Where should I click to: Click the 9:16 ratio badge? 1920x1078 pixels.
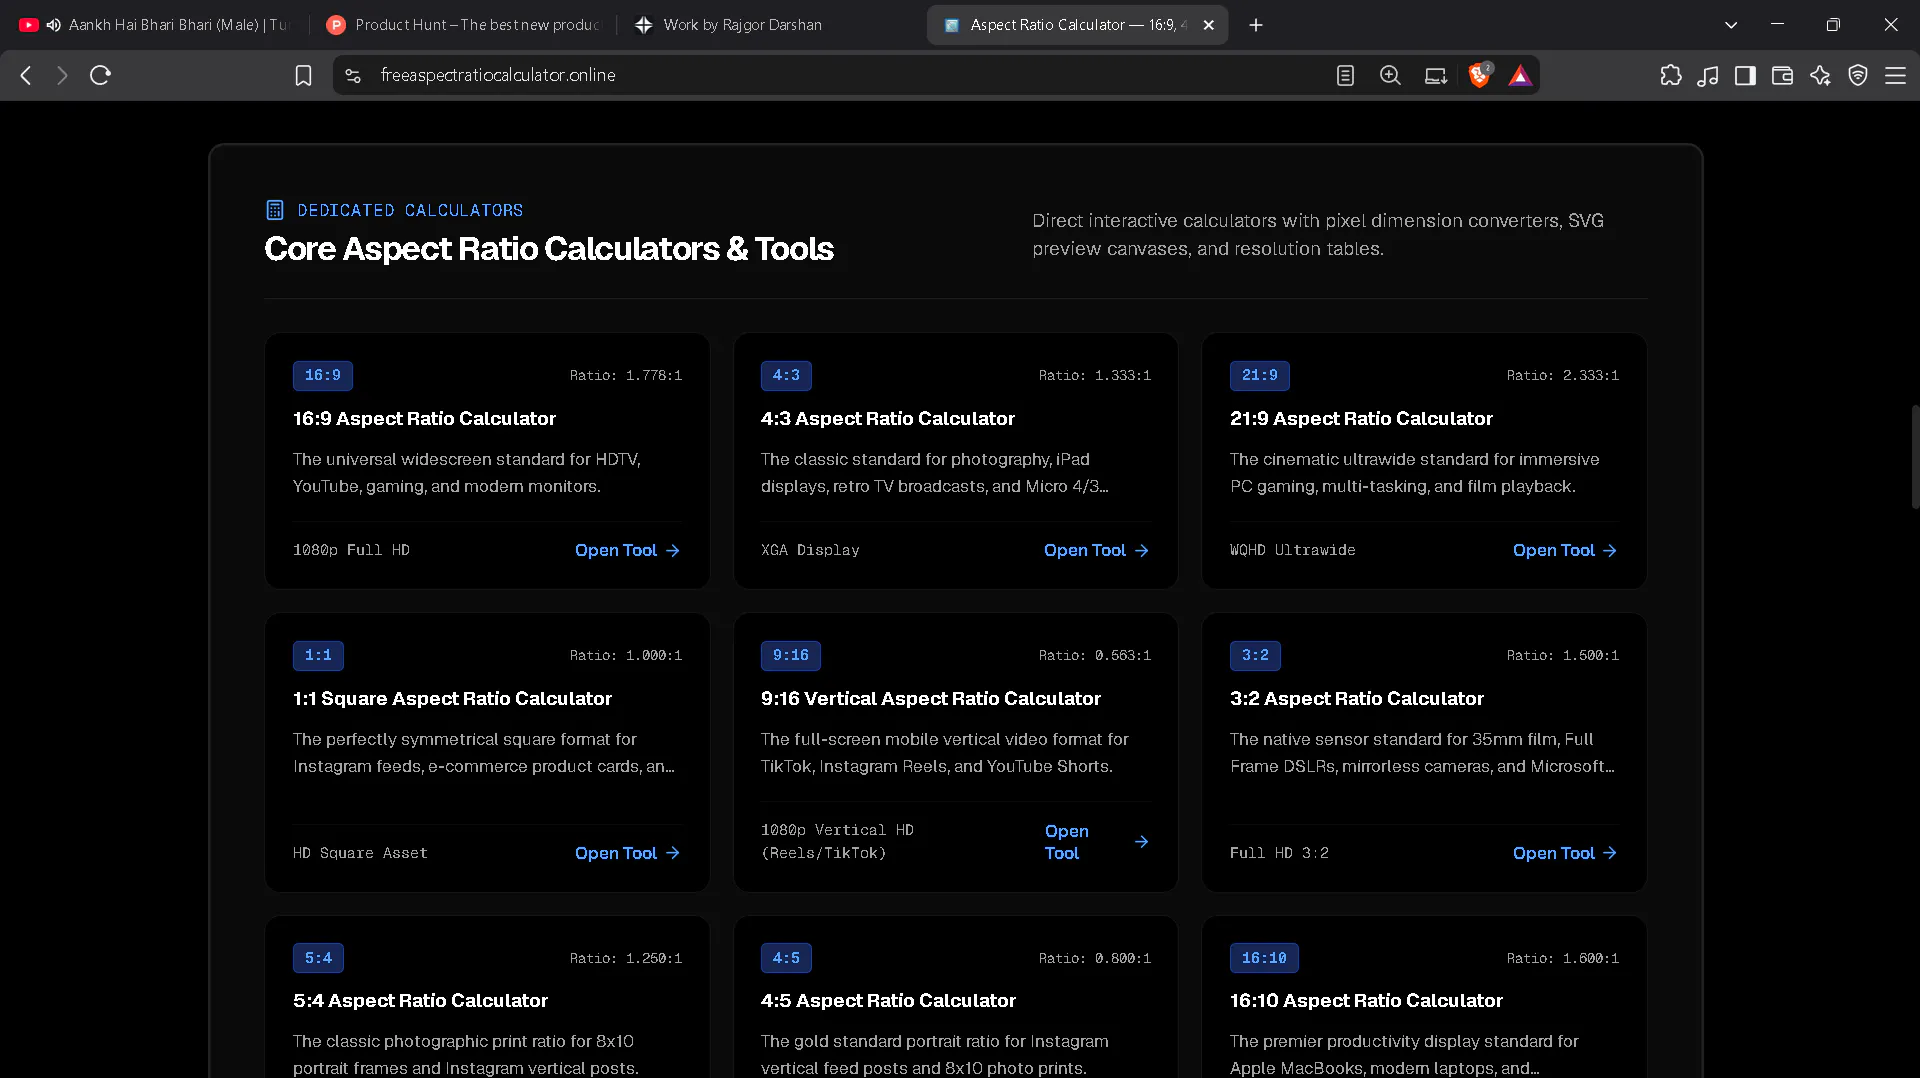pyautogui.click(x=790, y=655)
